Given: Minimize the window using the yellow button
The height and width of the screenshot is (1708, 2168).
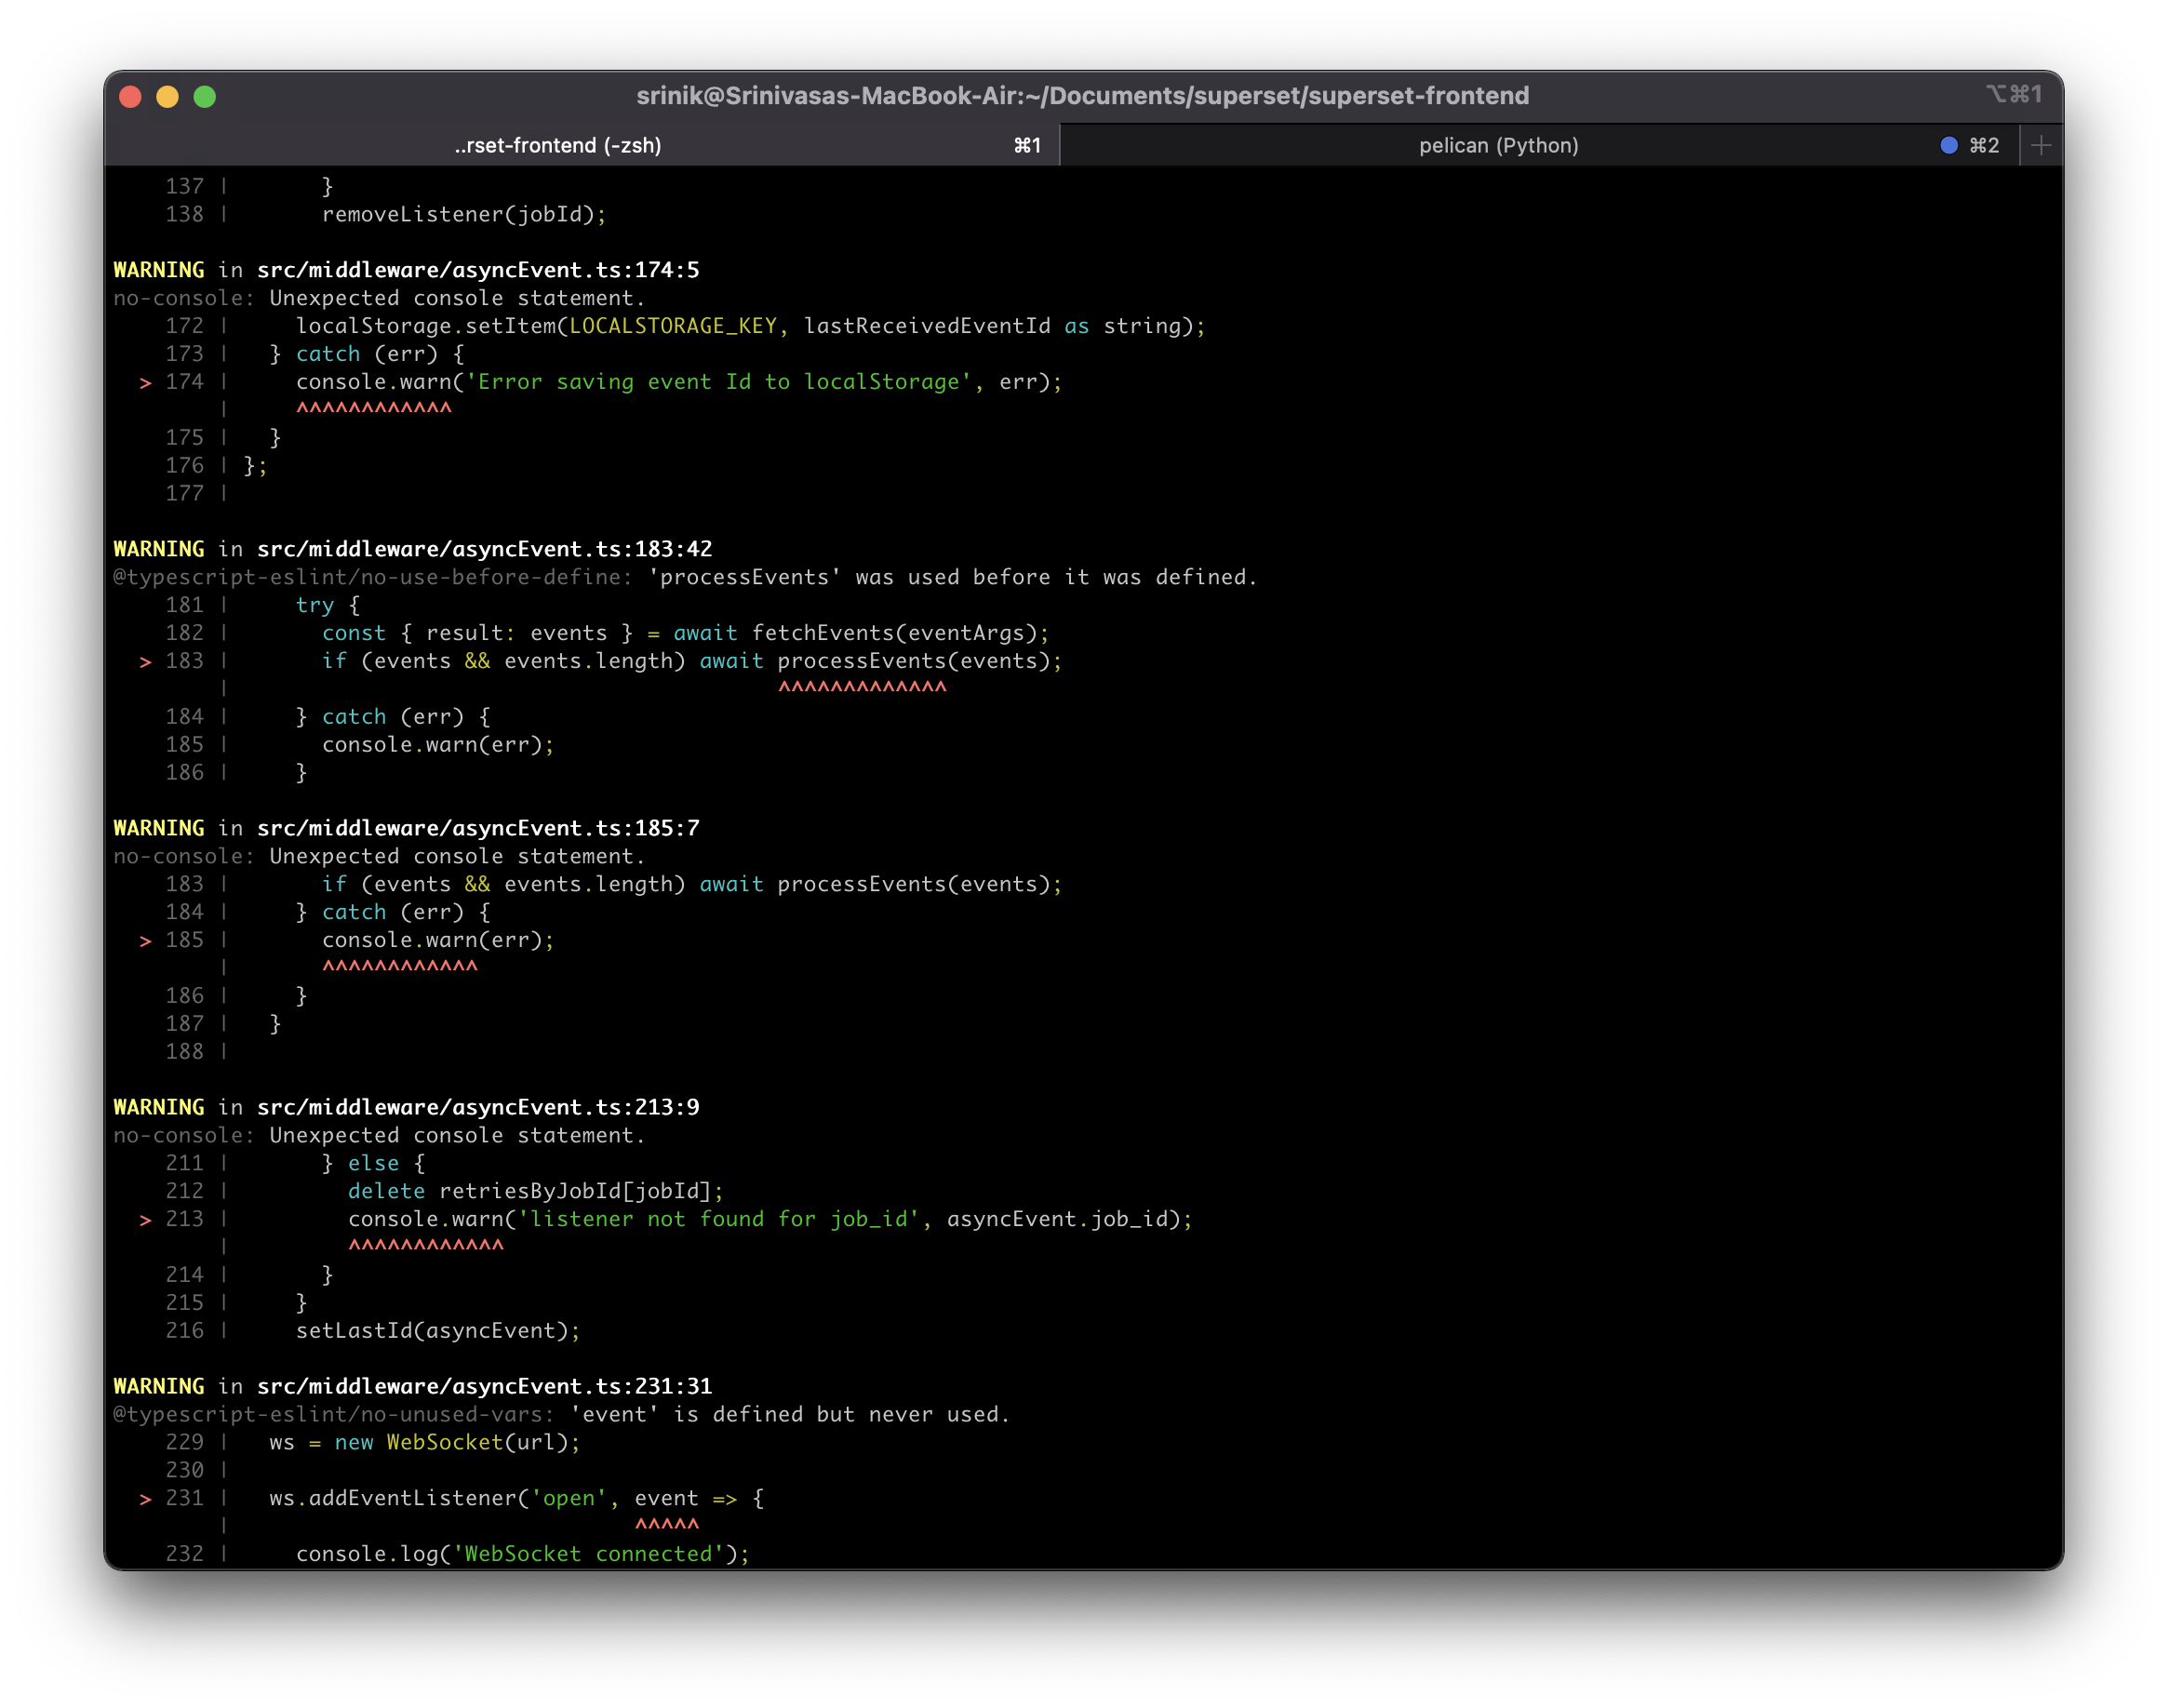Looking at the screenshot, I should coord(167,96).
